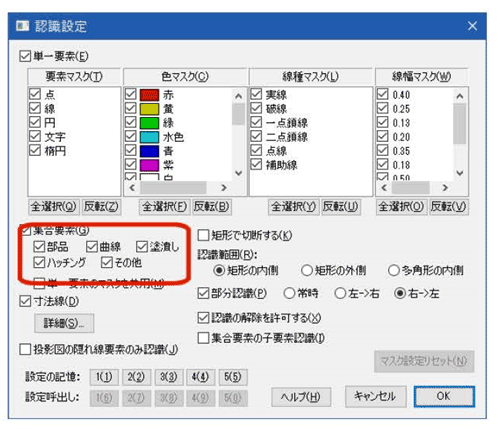Click the red color swatch
Screen dimensions: 500x429
(x=149, y=95)
